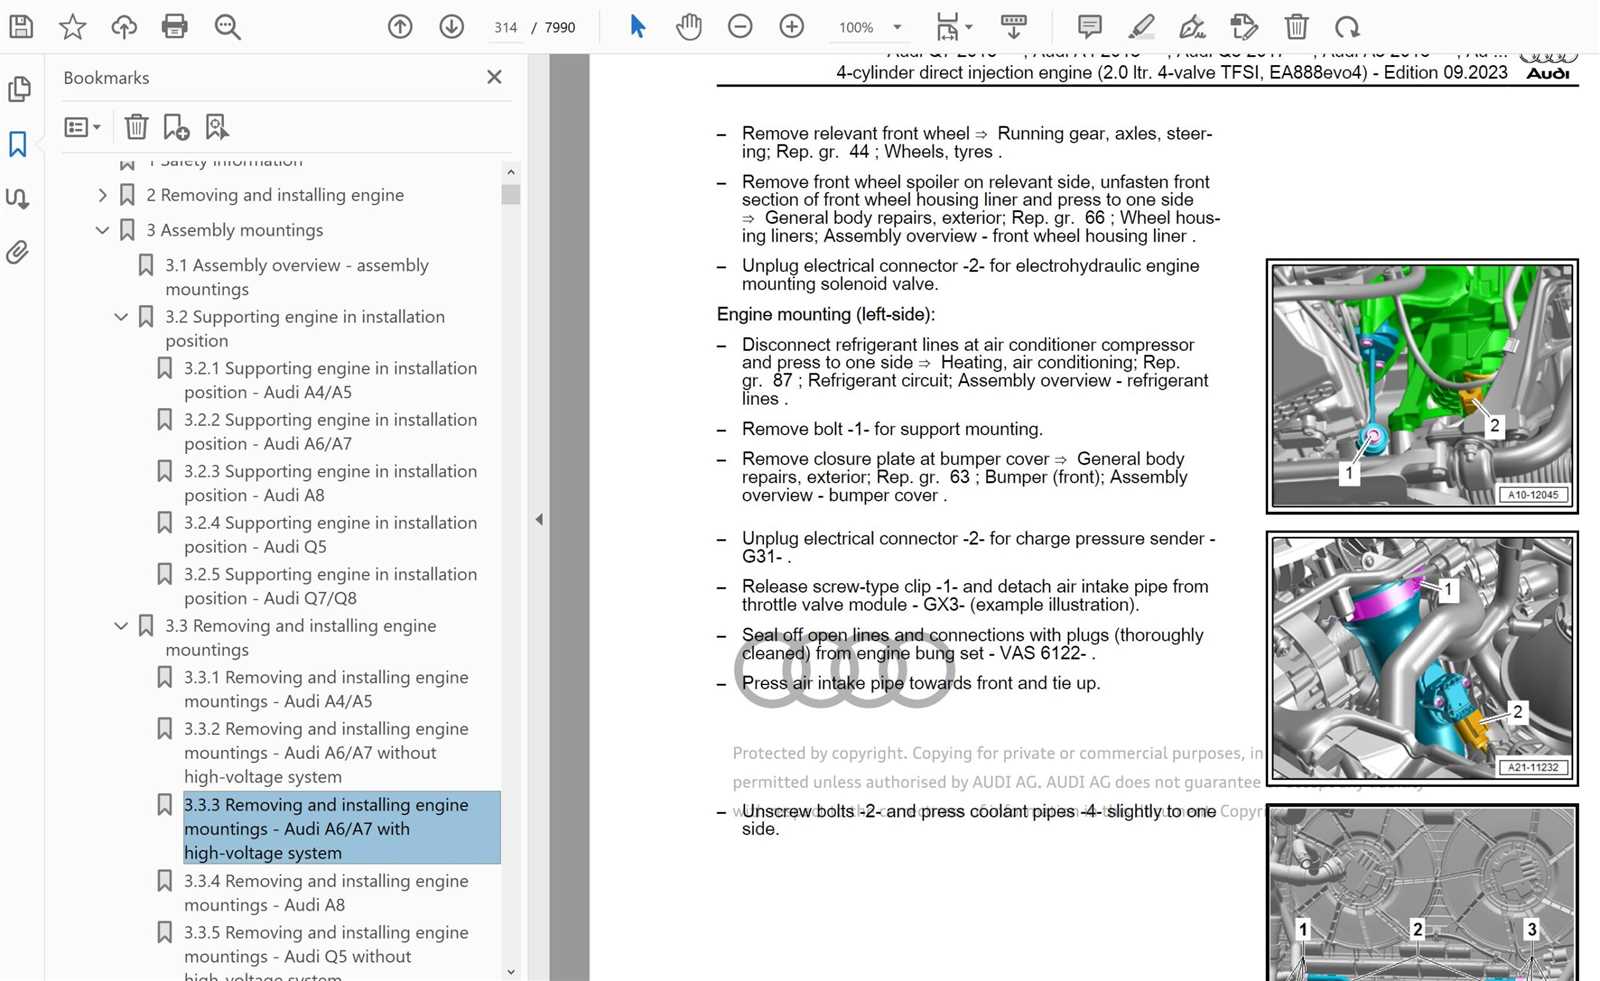Image resolution: width=1600 pixels, height=981 pixels.
Task: Add a sticky note comment
Action: point(1090,27)
